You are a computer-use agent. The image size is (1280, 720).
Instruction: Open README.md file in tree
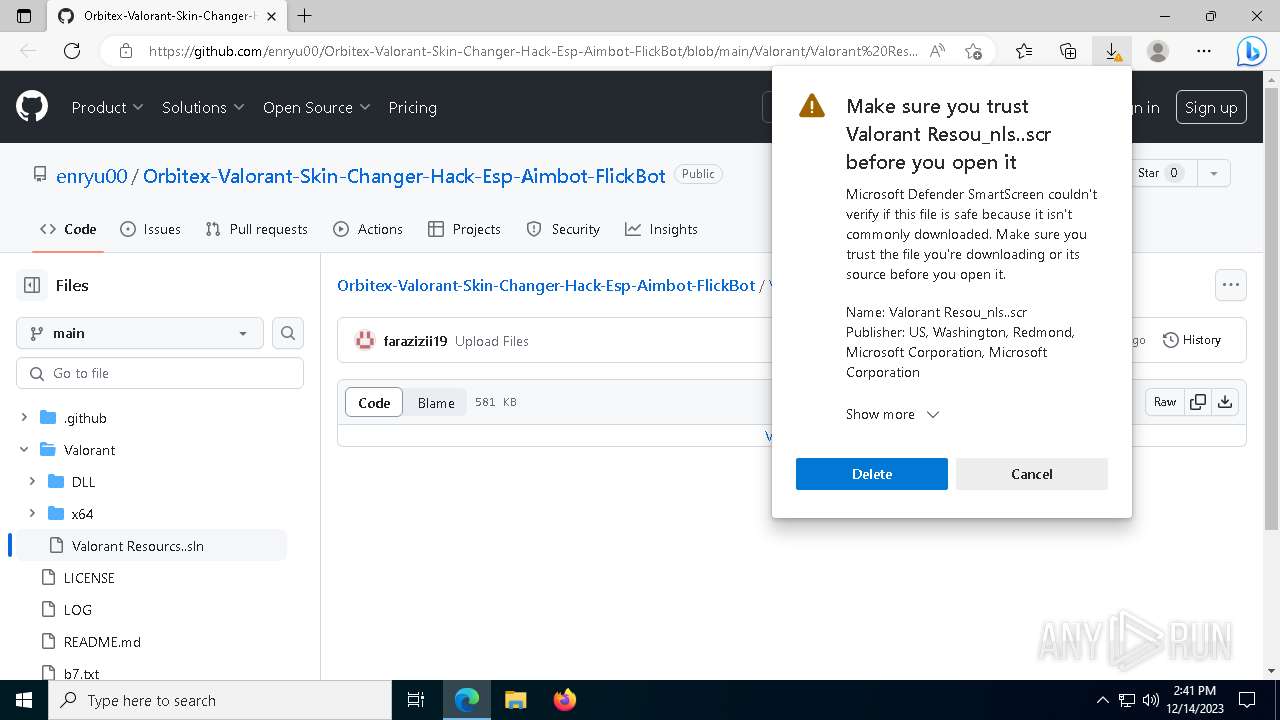tap(102, 642)
